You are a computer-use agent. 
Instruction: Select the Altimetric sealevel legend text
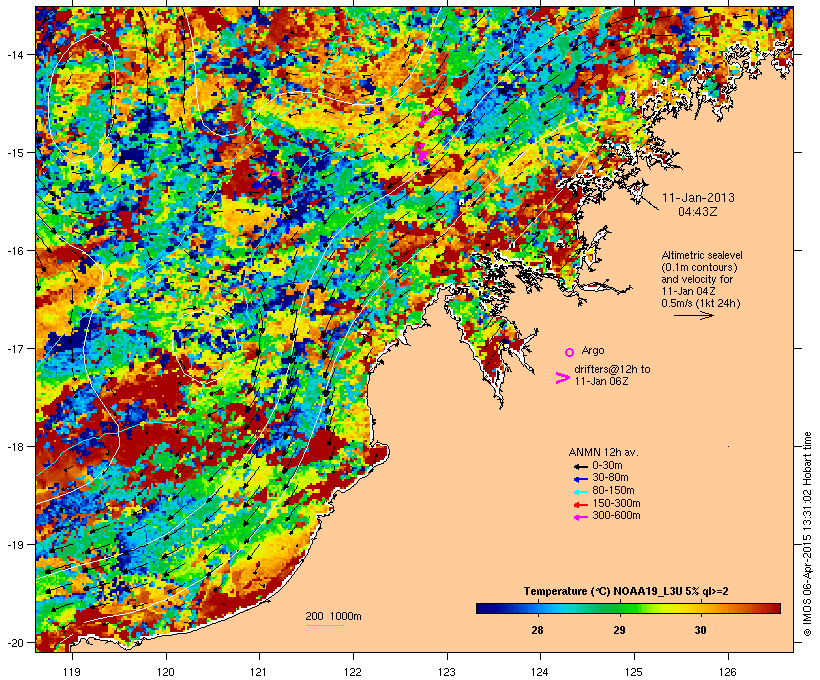pos(702,279)
